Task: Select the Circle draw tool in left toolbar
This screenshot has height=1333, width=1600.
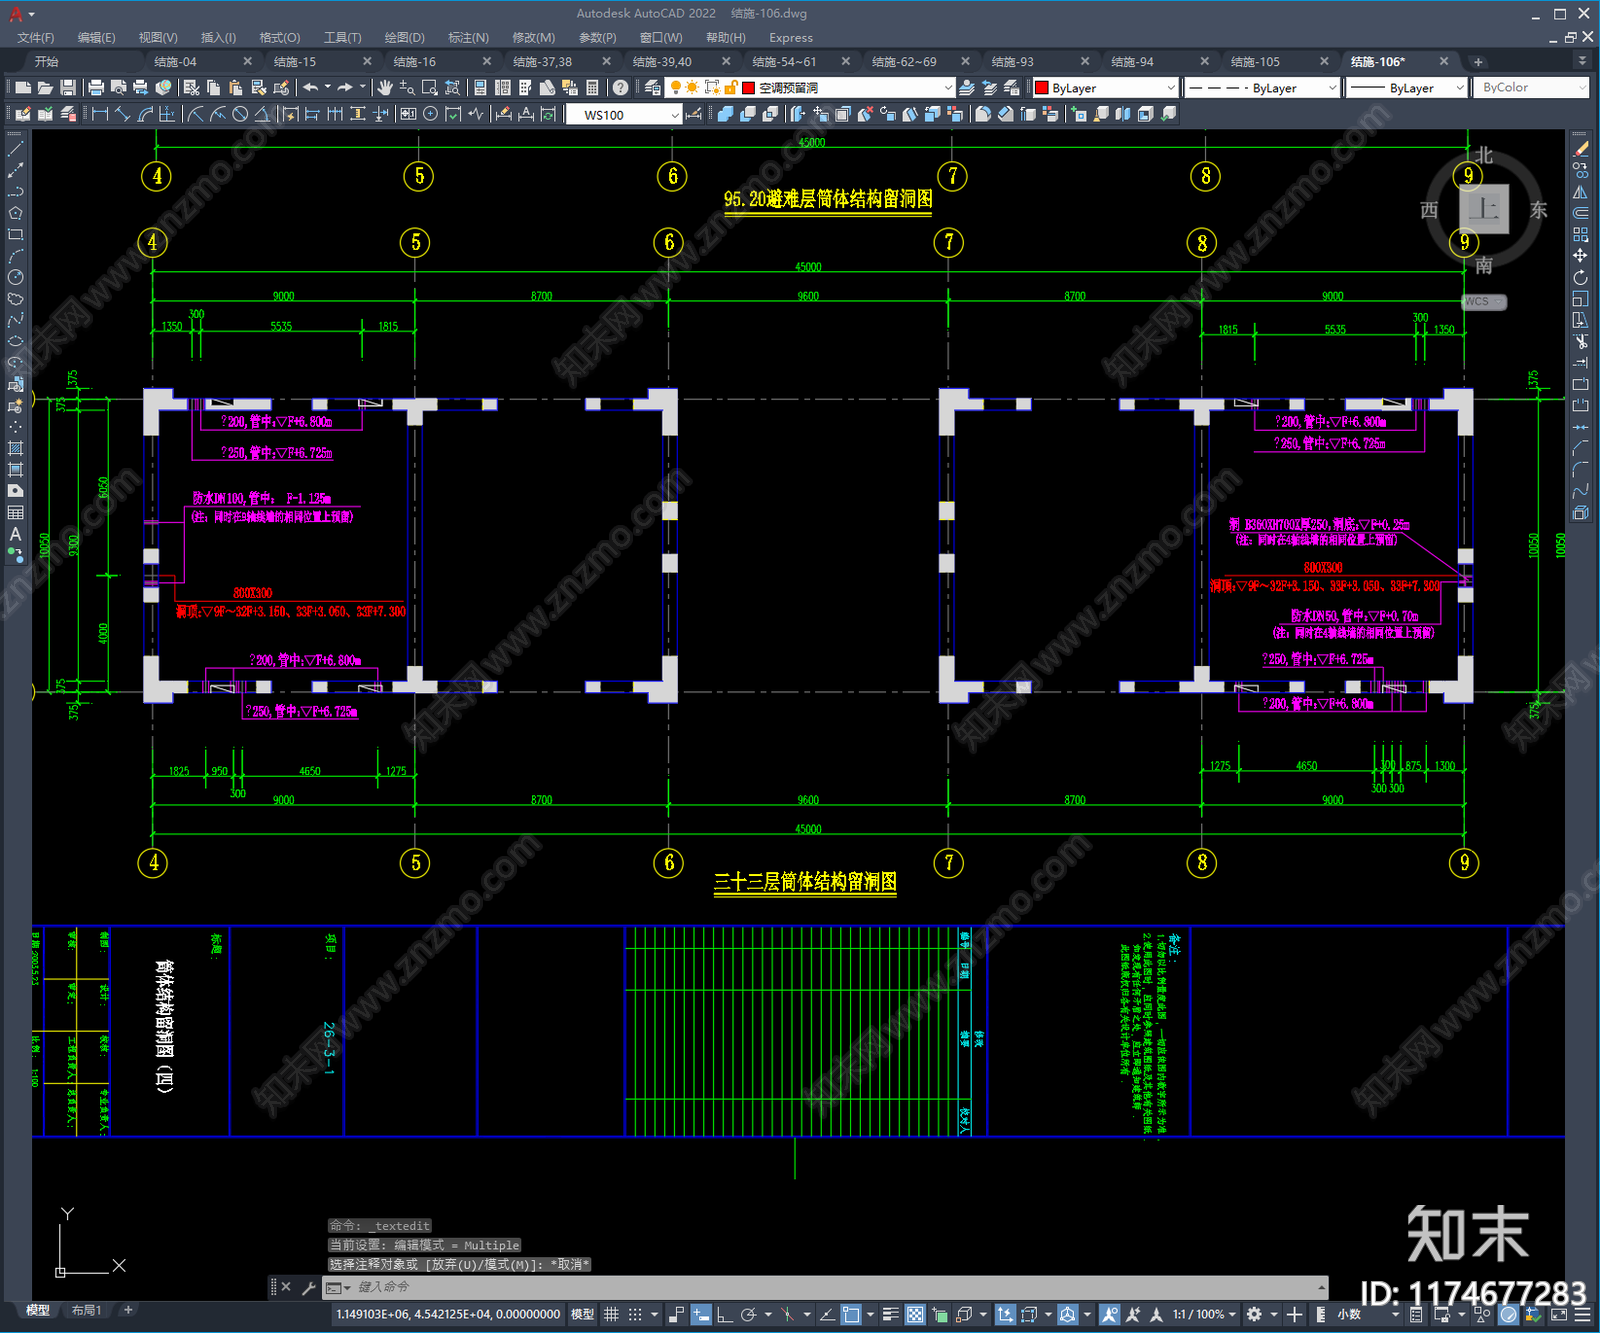Action: (15, 277)
